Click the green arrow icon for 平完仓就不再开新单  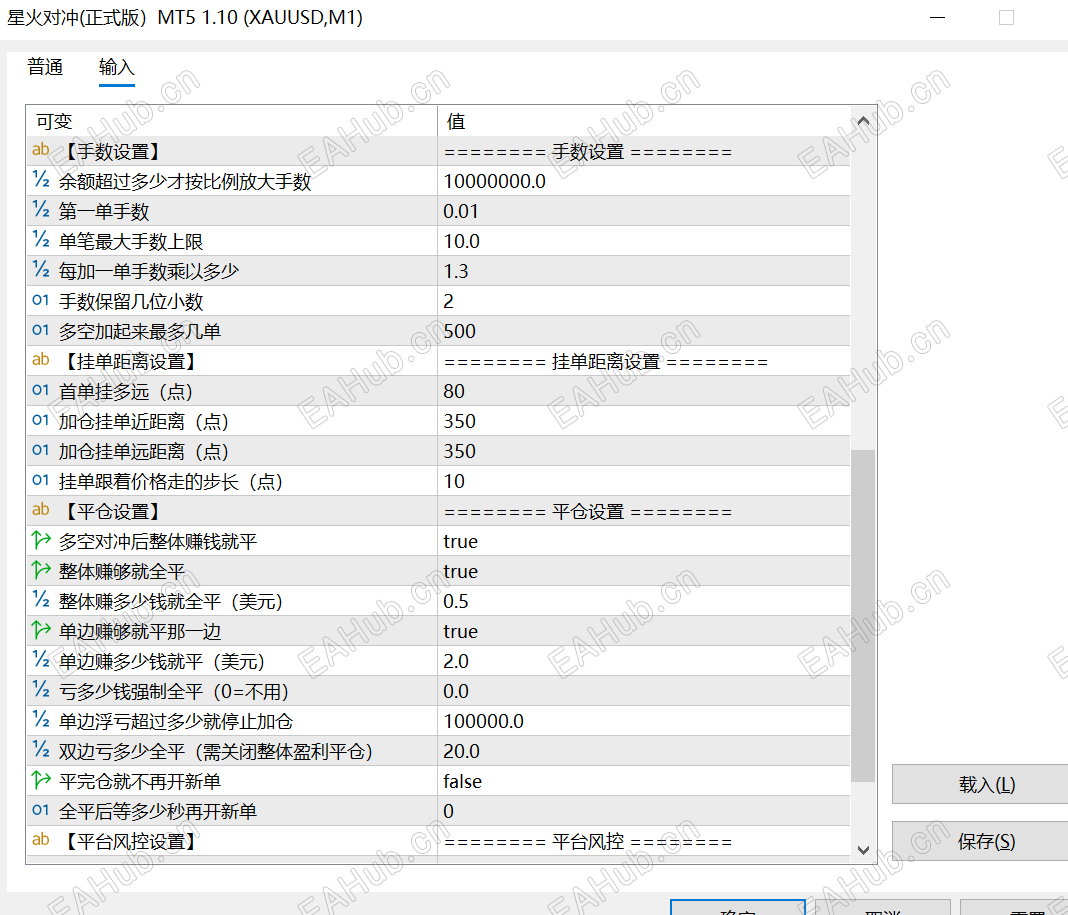coord(41,780)
